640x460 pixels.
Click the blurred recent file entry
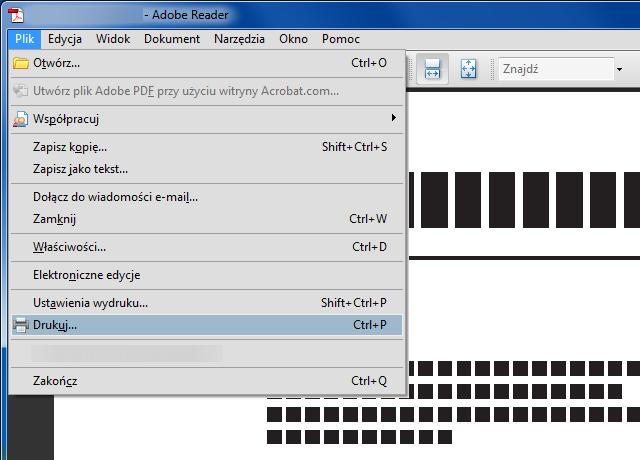207,353
